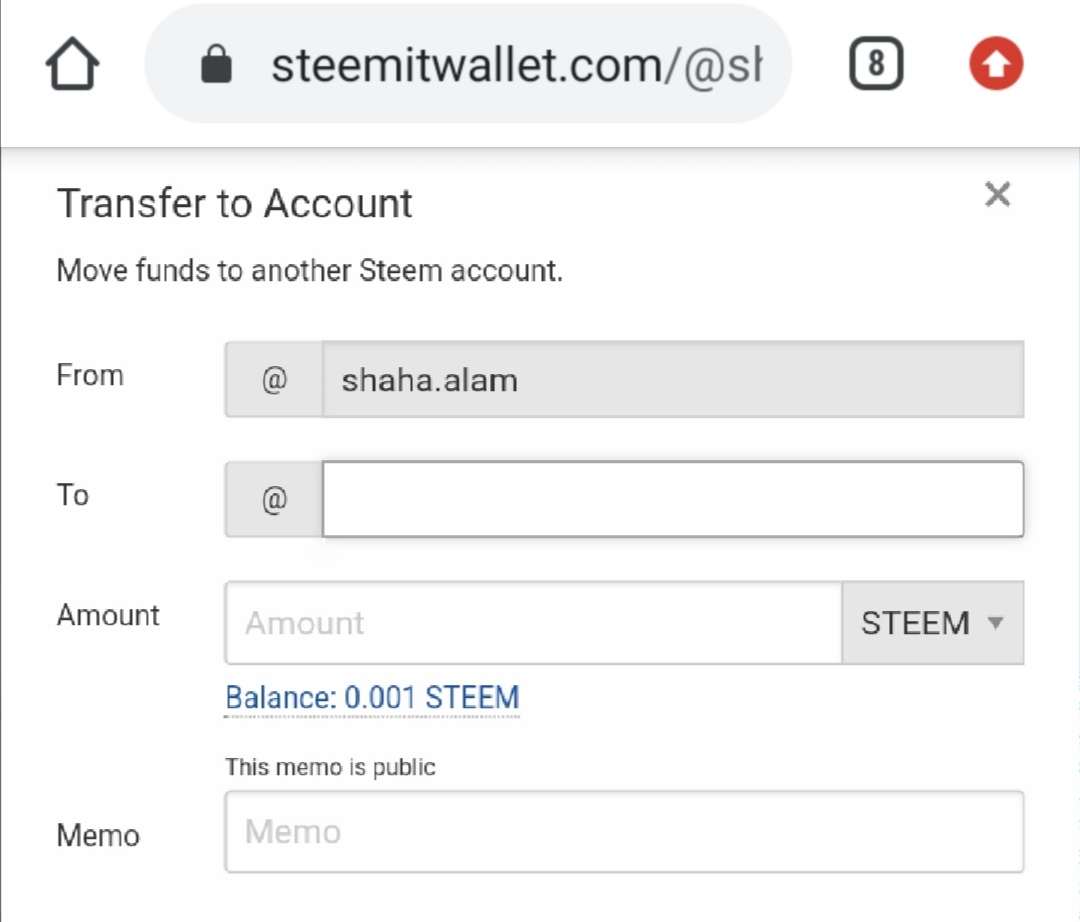This screenshot has height=922, width=1080.
Task: Click the Transfer to Account heading
Action: [x=235, y=203]
